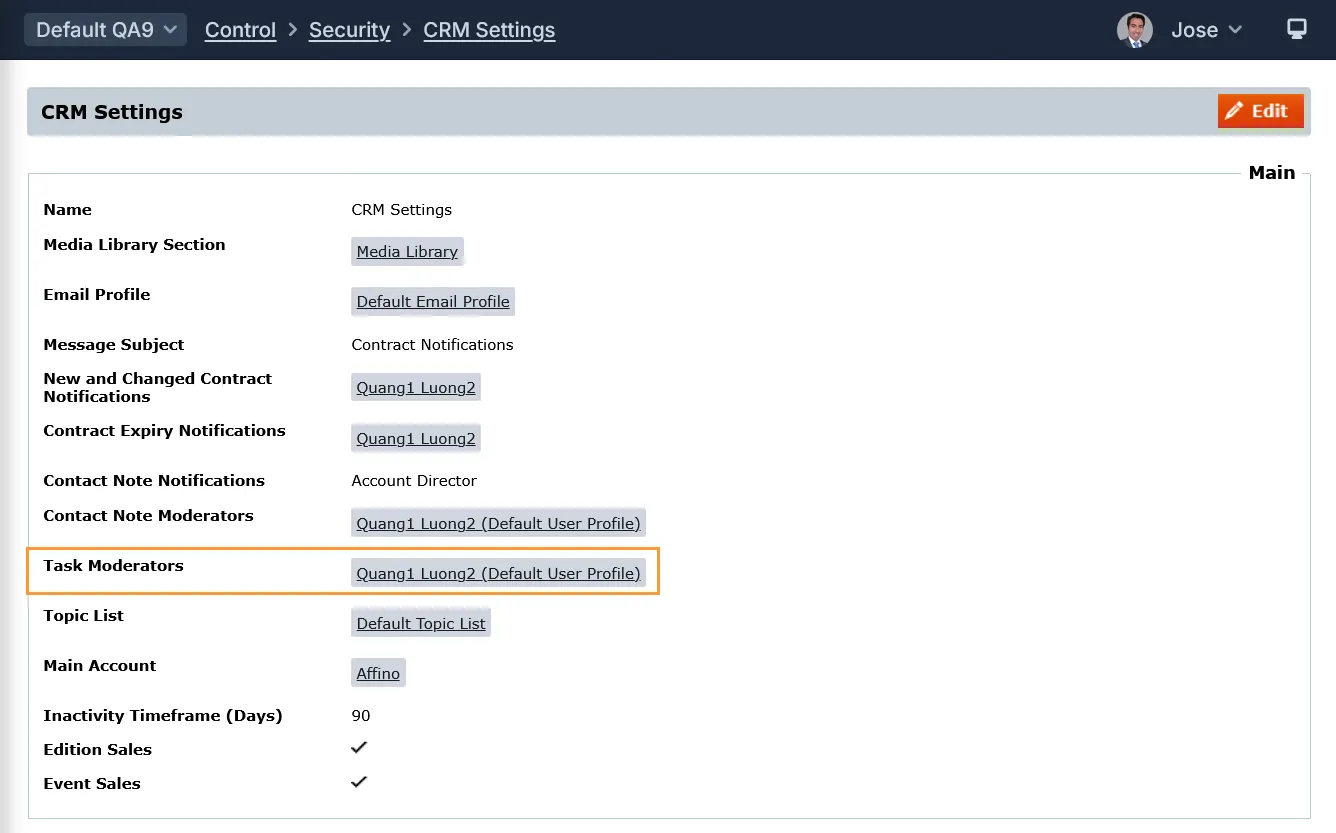Open the Default Topic List link
Screen dimensions: 1336x833
[x=421, y=624]
